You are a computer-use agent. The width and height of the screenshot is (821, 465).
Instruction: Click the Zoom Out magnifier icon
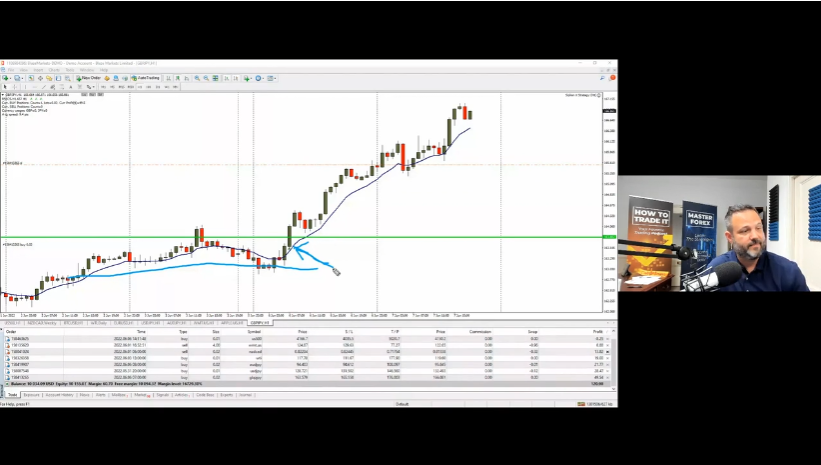tap(205, 77)
